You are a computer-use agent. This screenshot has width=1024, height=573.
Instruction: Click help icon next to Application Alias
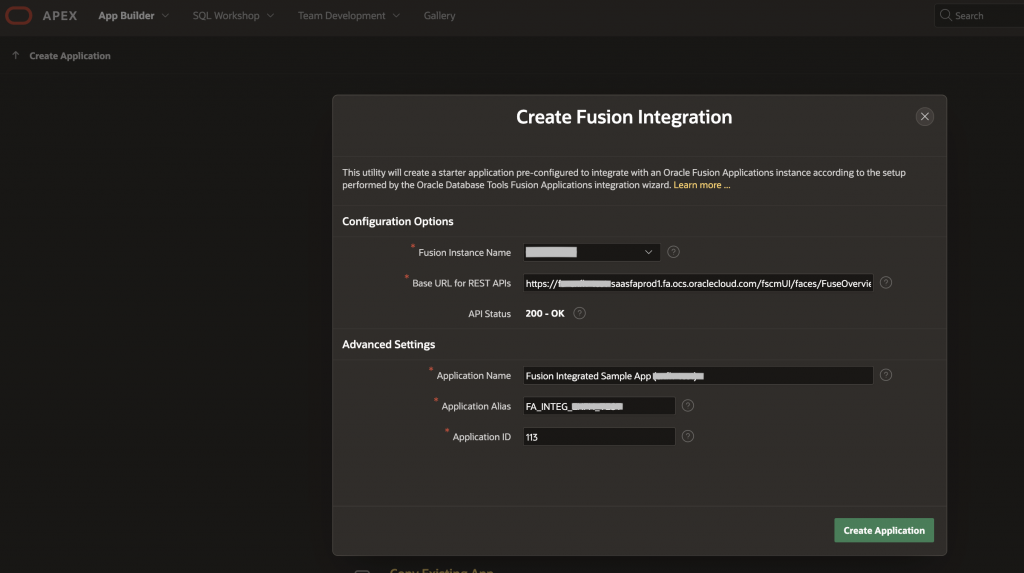(687, 406)
